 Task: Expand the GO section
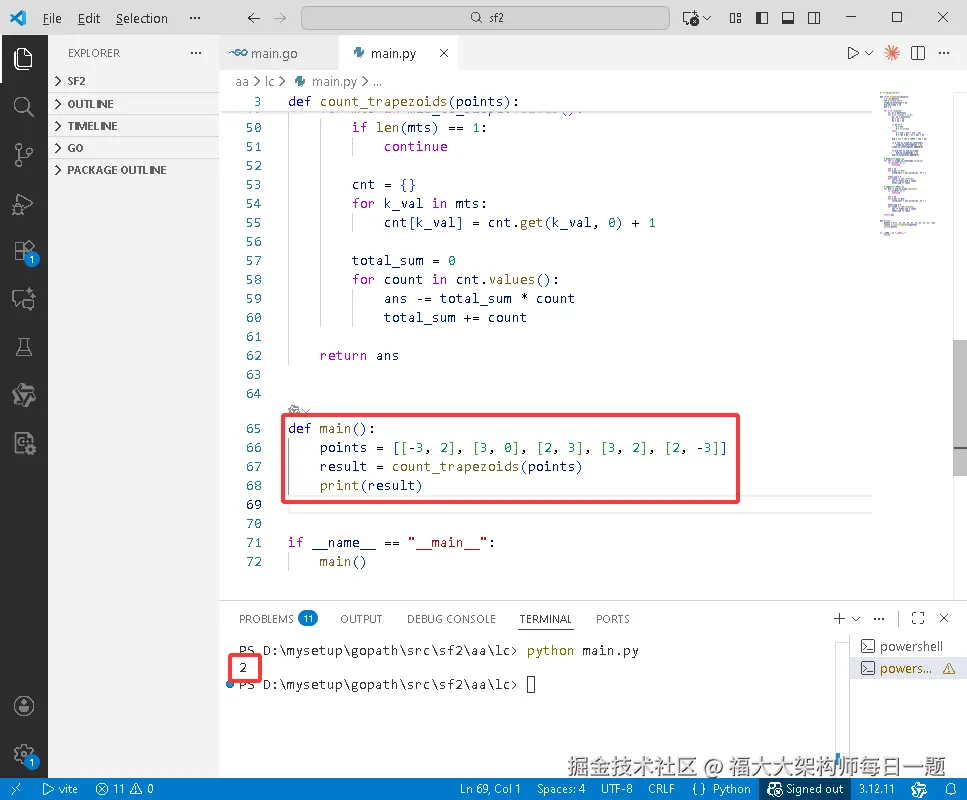point(134,148)
